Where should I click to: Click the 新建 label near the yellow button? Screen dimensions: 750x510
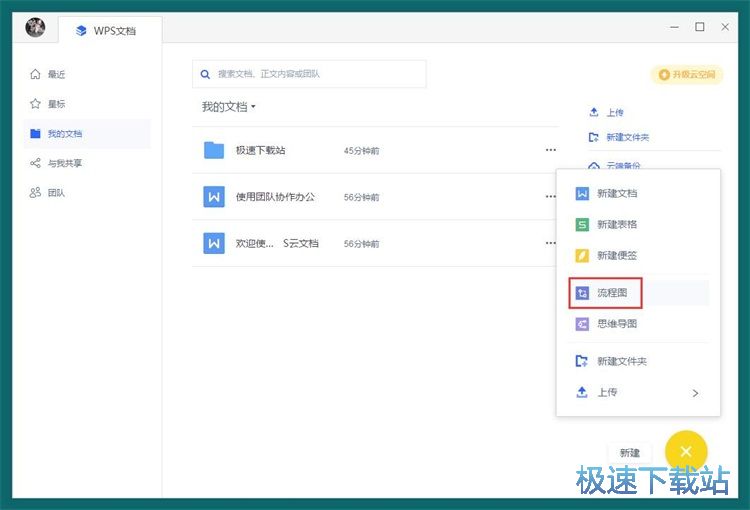pyautogui.click(x=629, y=453)
